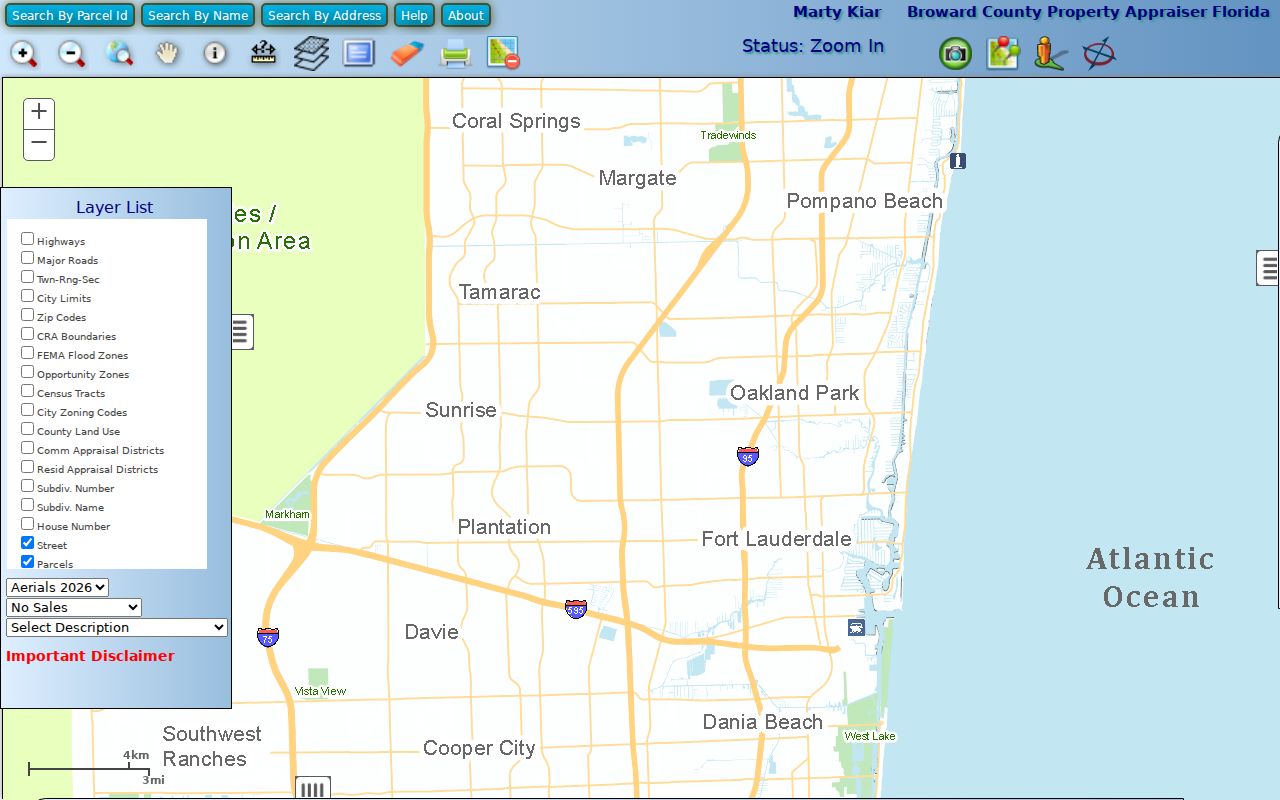Uncheck the Street layer
The width and height of the screenshot is (1280, 800).
pos(28,543)
